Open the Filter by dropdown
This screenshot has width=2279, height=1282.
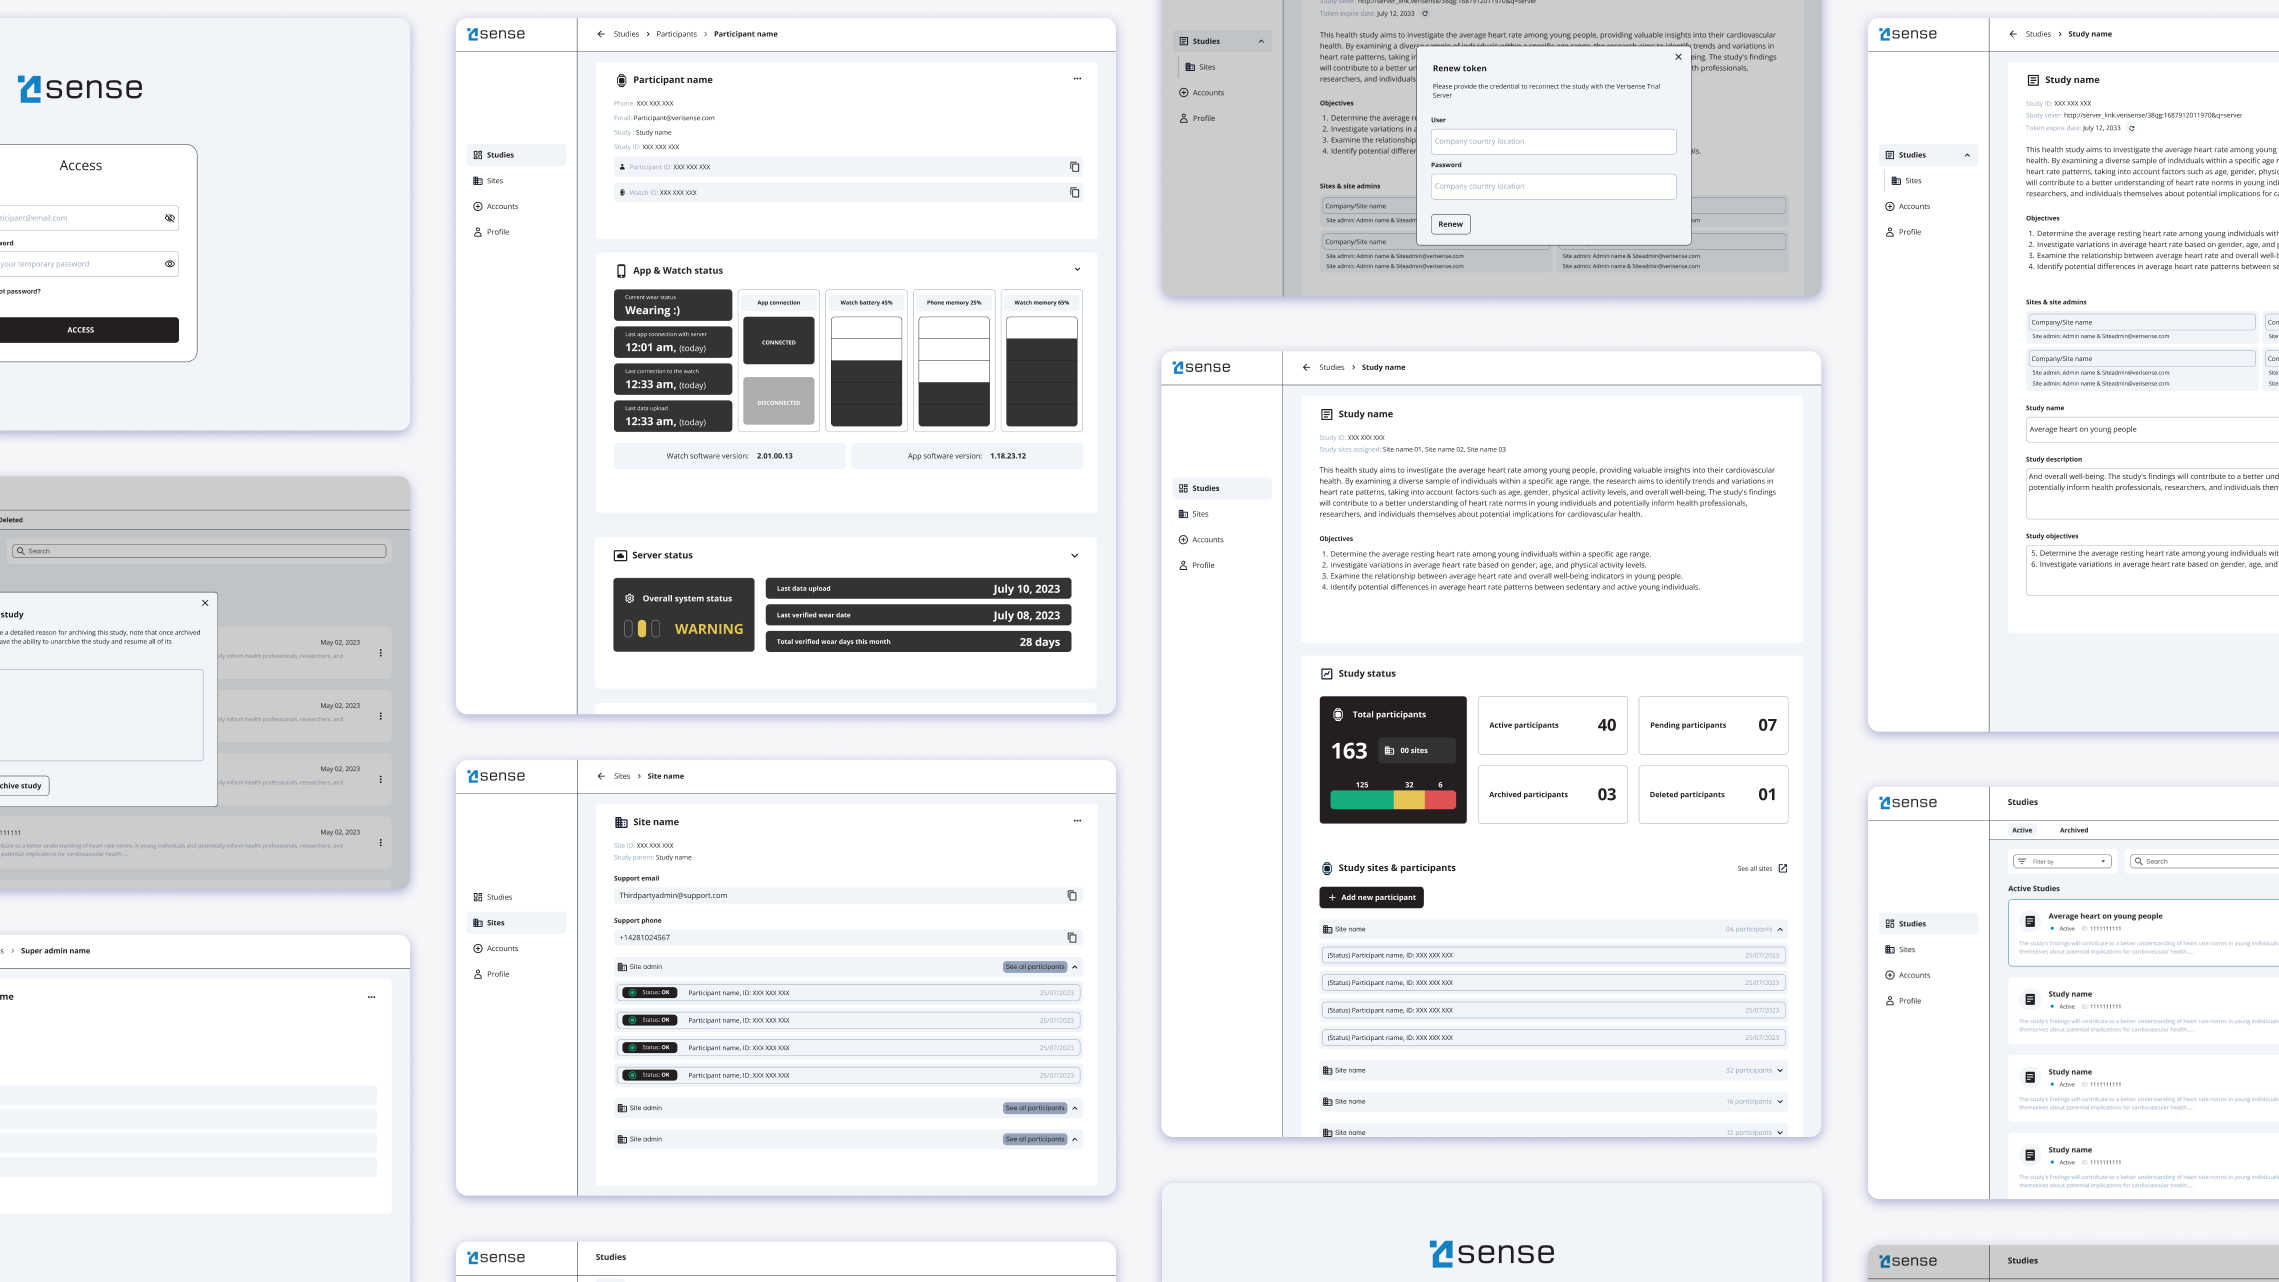coord(2061,861)
